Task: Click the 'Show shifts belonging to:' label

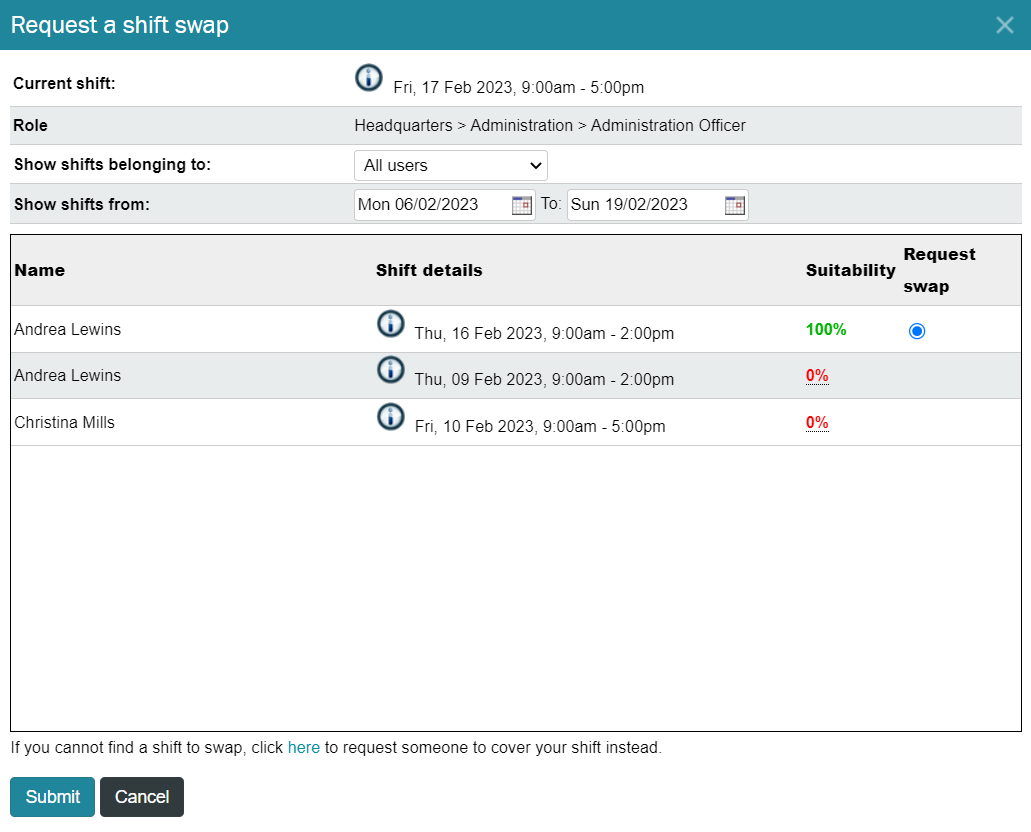Action: tap(112, 164)
